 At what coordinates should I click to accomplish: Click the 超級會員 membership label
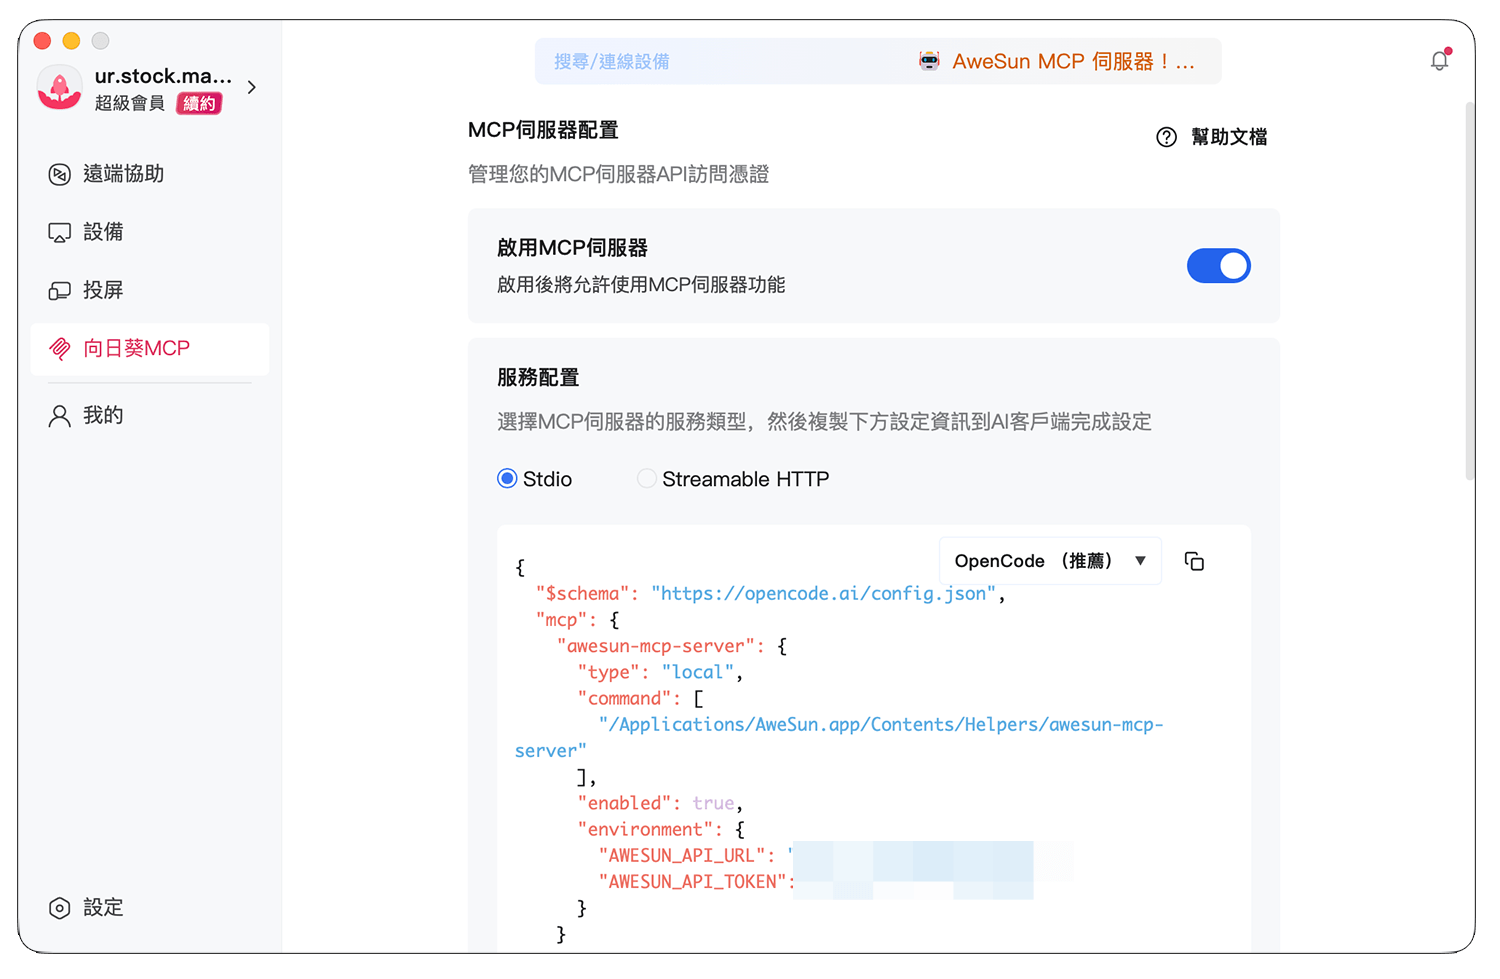point(130,103)
